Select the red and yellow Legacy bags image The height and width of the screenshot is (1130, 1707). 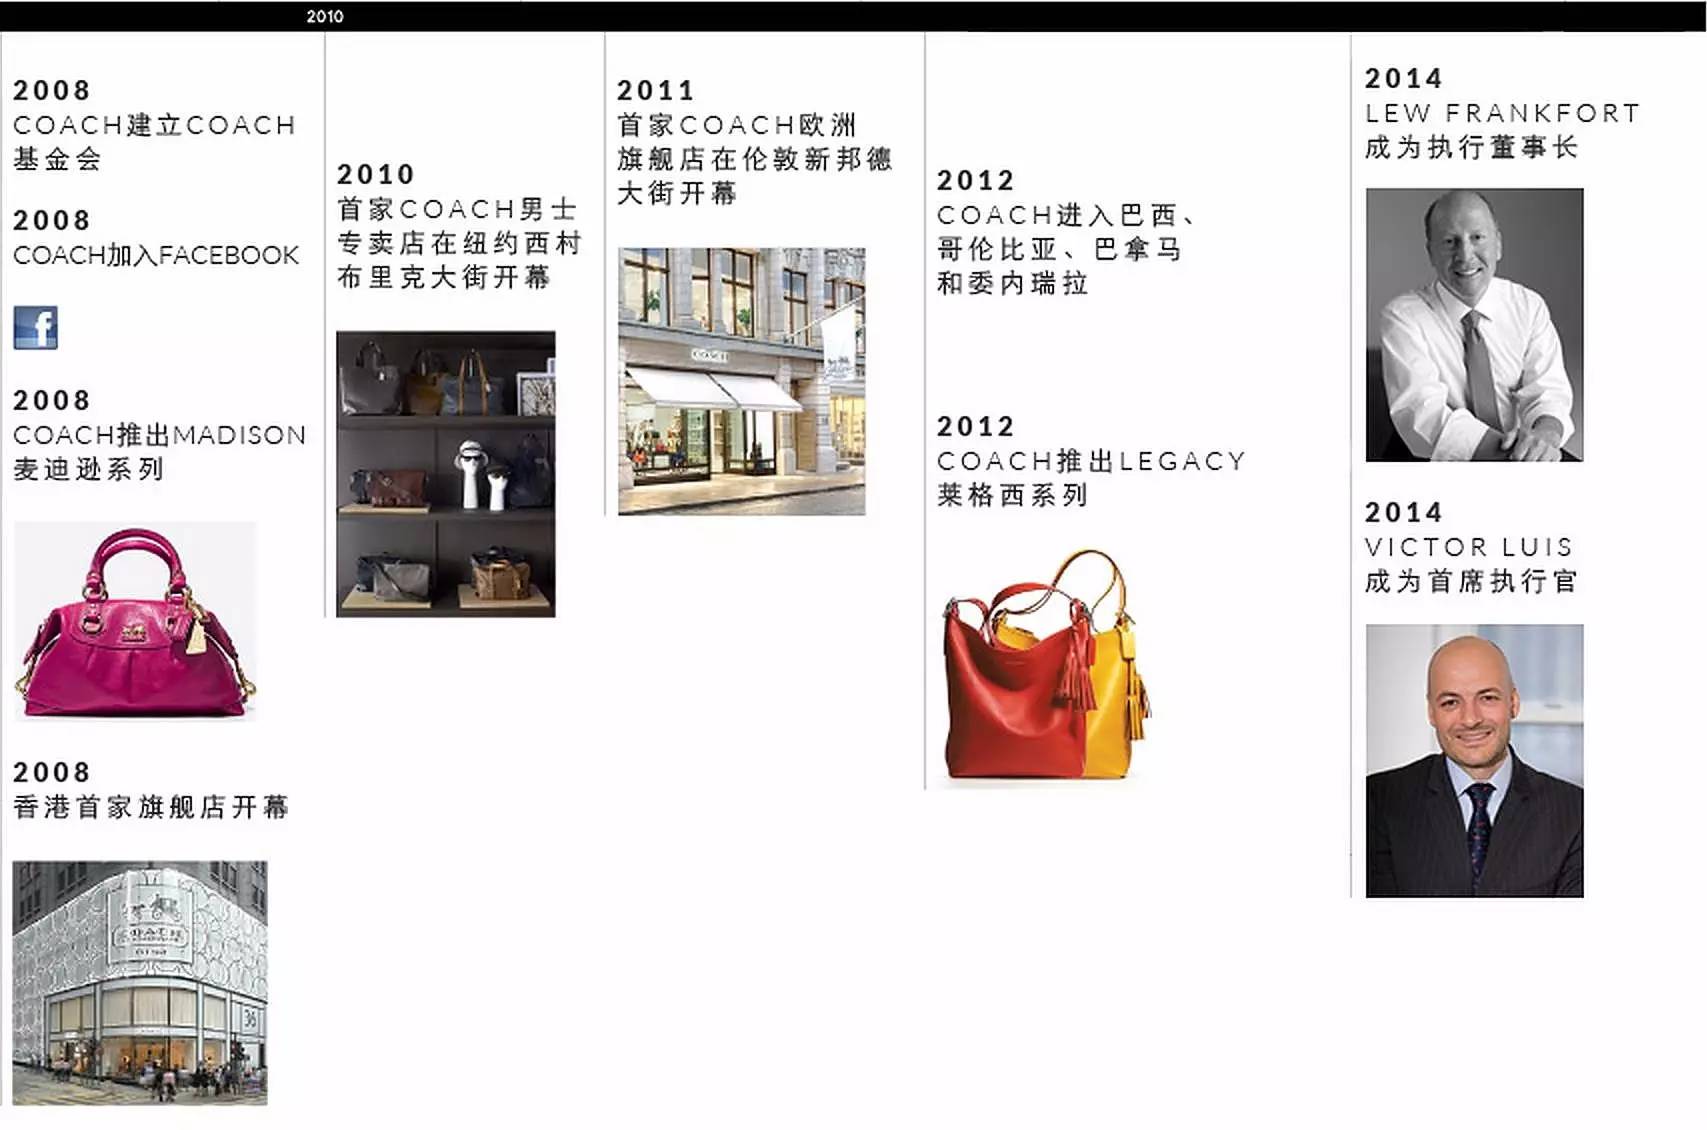click(x=1045, y=665)
